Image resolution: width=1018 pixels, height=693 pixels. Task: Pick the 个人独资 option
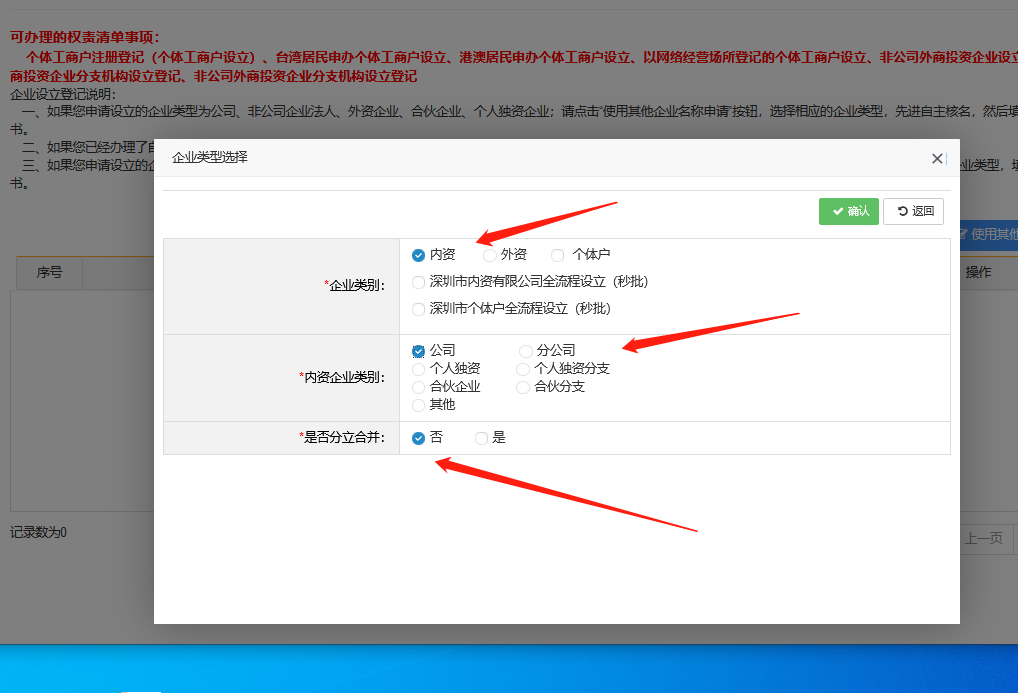pyautogui.click(x=418, y=370)
